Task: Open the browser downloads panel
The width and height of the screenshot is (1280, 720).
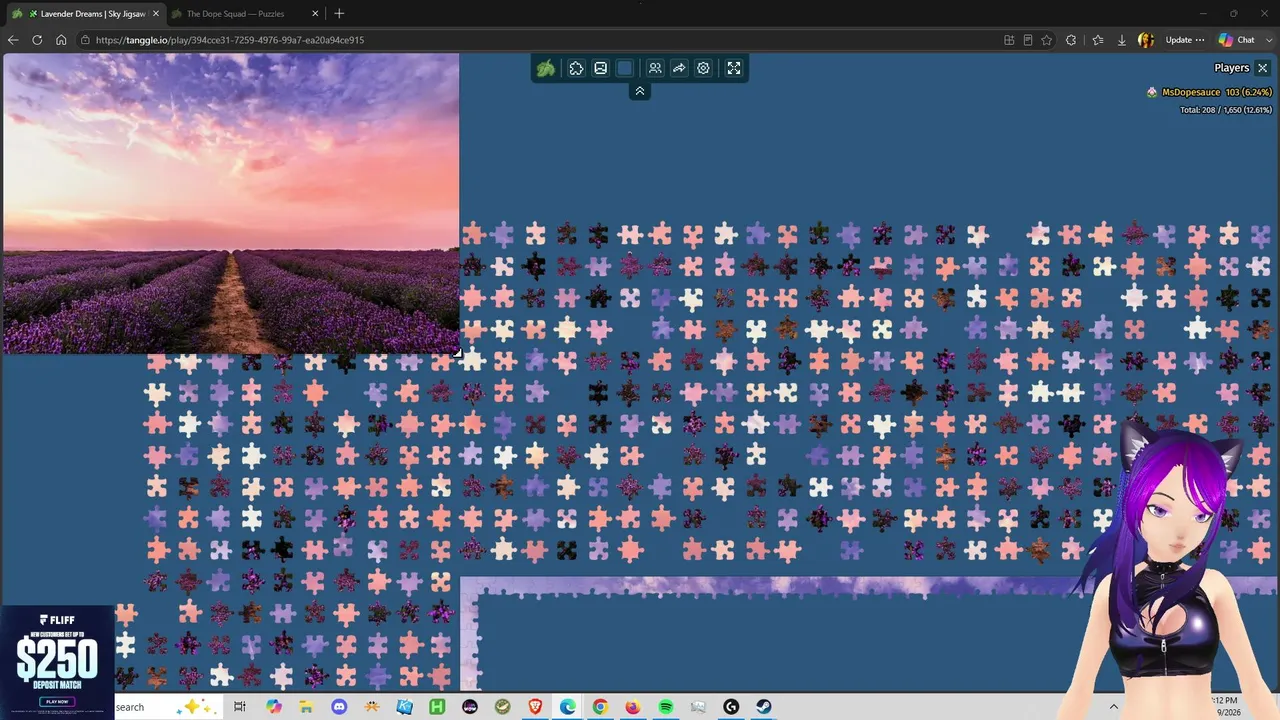Action: pos(1122,40)
